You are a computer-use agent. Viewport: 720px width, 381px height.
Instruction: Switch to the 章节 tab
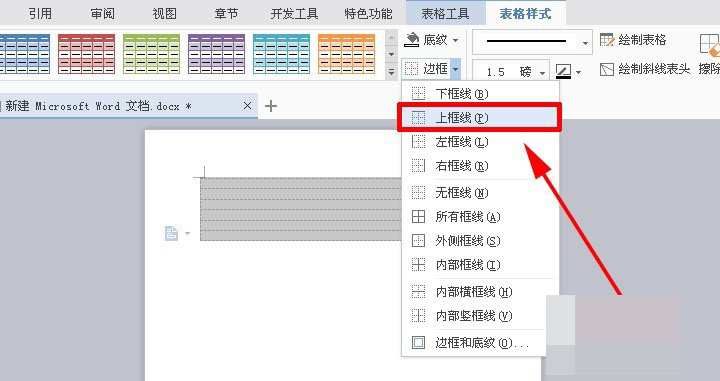226,13
